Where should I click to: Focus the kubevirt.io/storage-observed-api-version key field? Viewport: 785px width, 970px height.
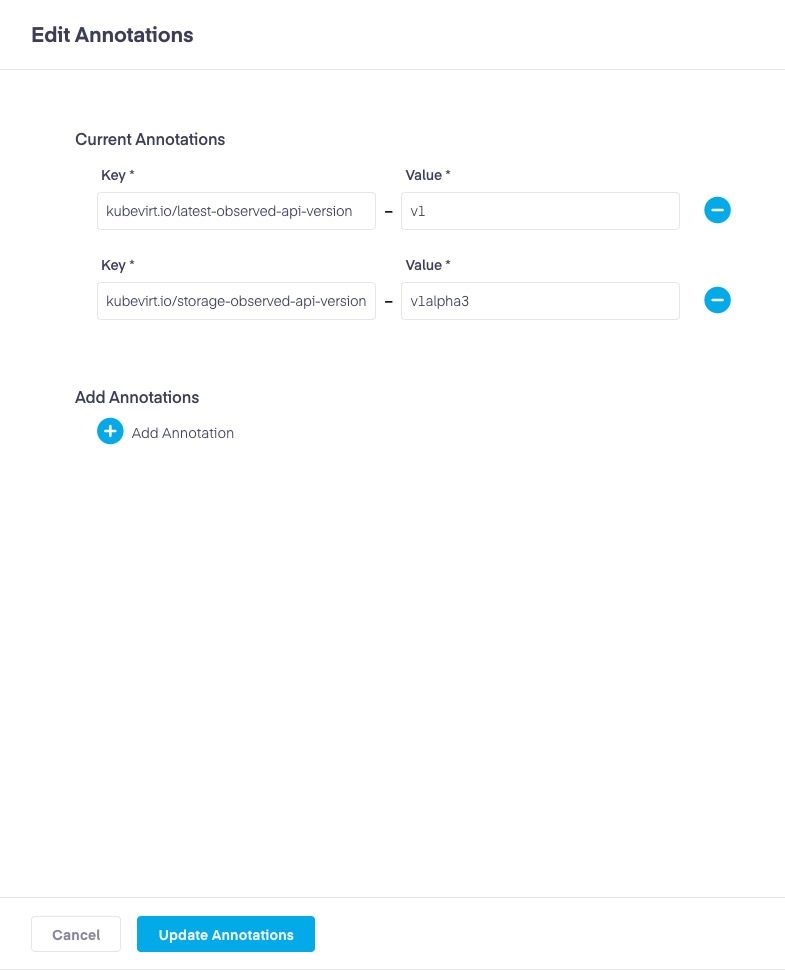(236, 301)
